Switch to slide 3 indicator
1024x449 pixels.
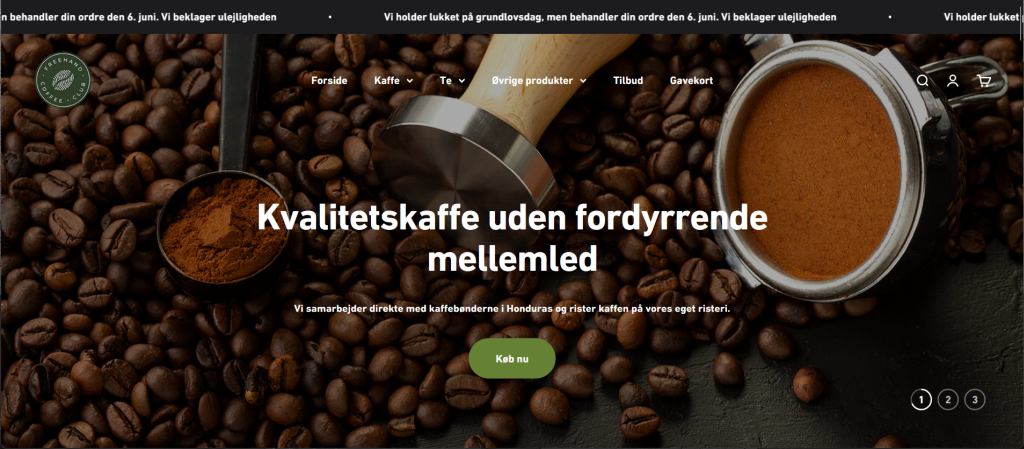975,399
